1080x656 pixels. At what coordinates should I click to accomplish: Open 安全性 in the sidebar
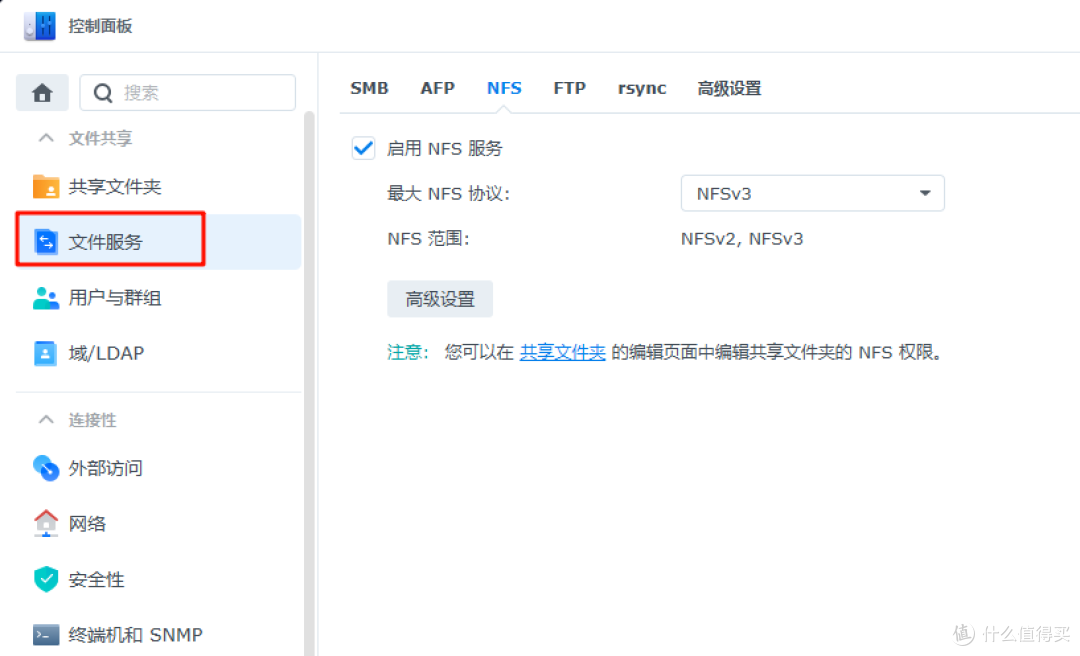pos(96,579)
